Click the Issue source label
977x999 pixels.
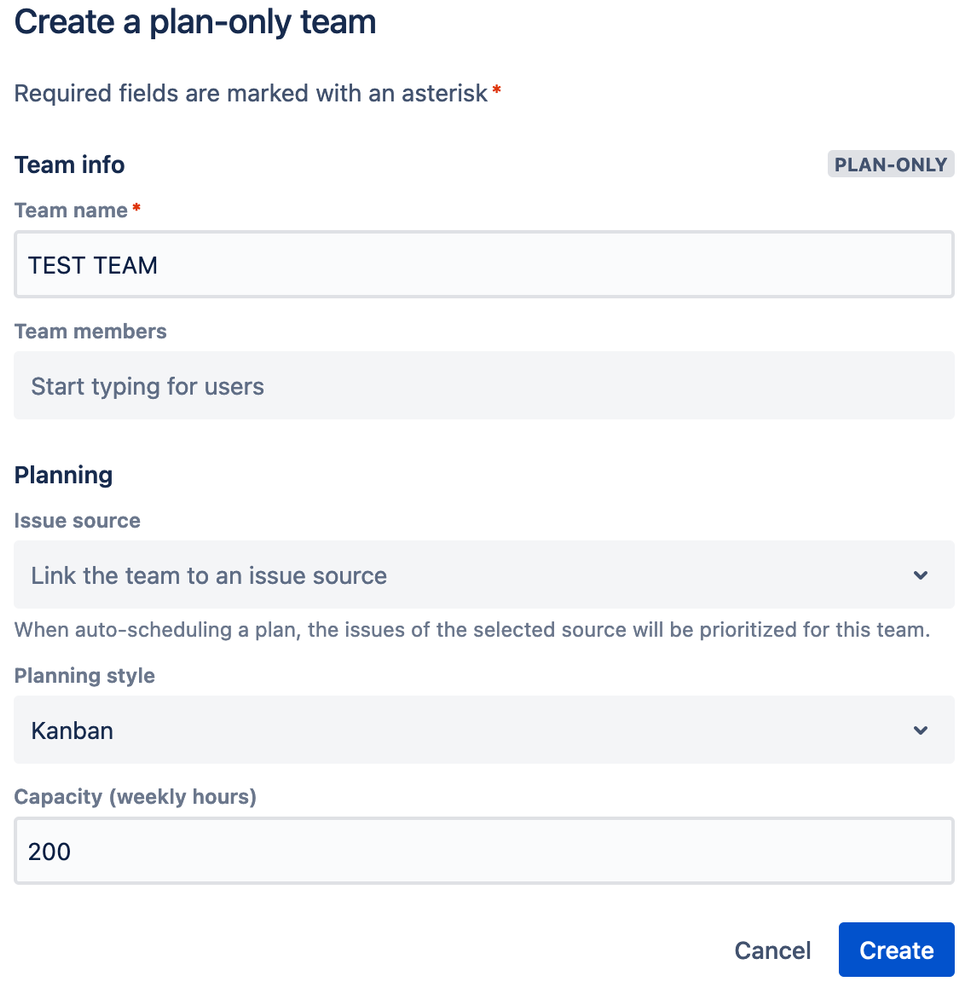[77, 520]
